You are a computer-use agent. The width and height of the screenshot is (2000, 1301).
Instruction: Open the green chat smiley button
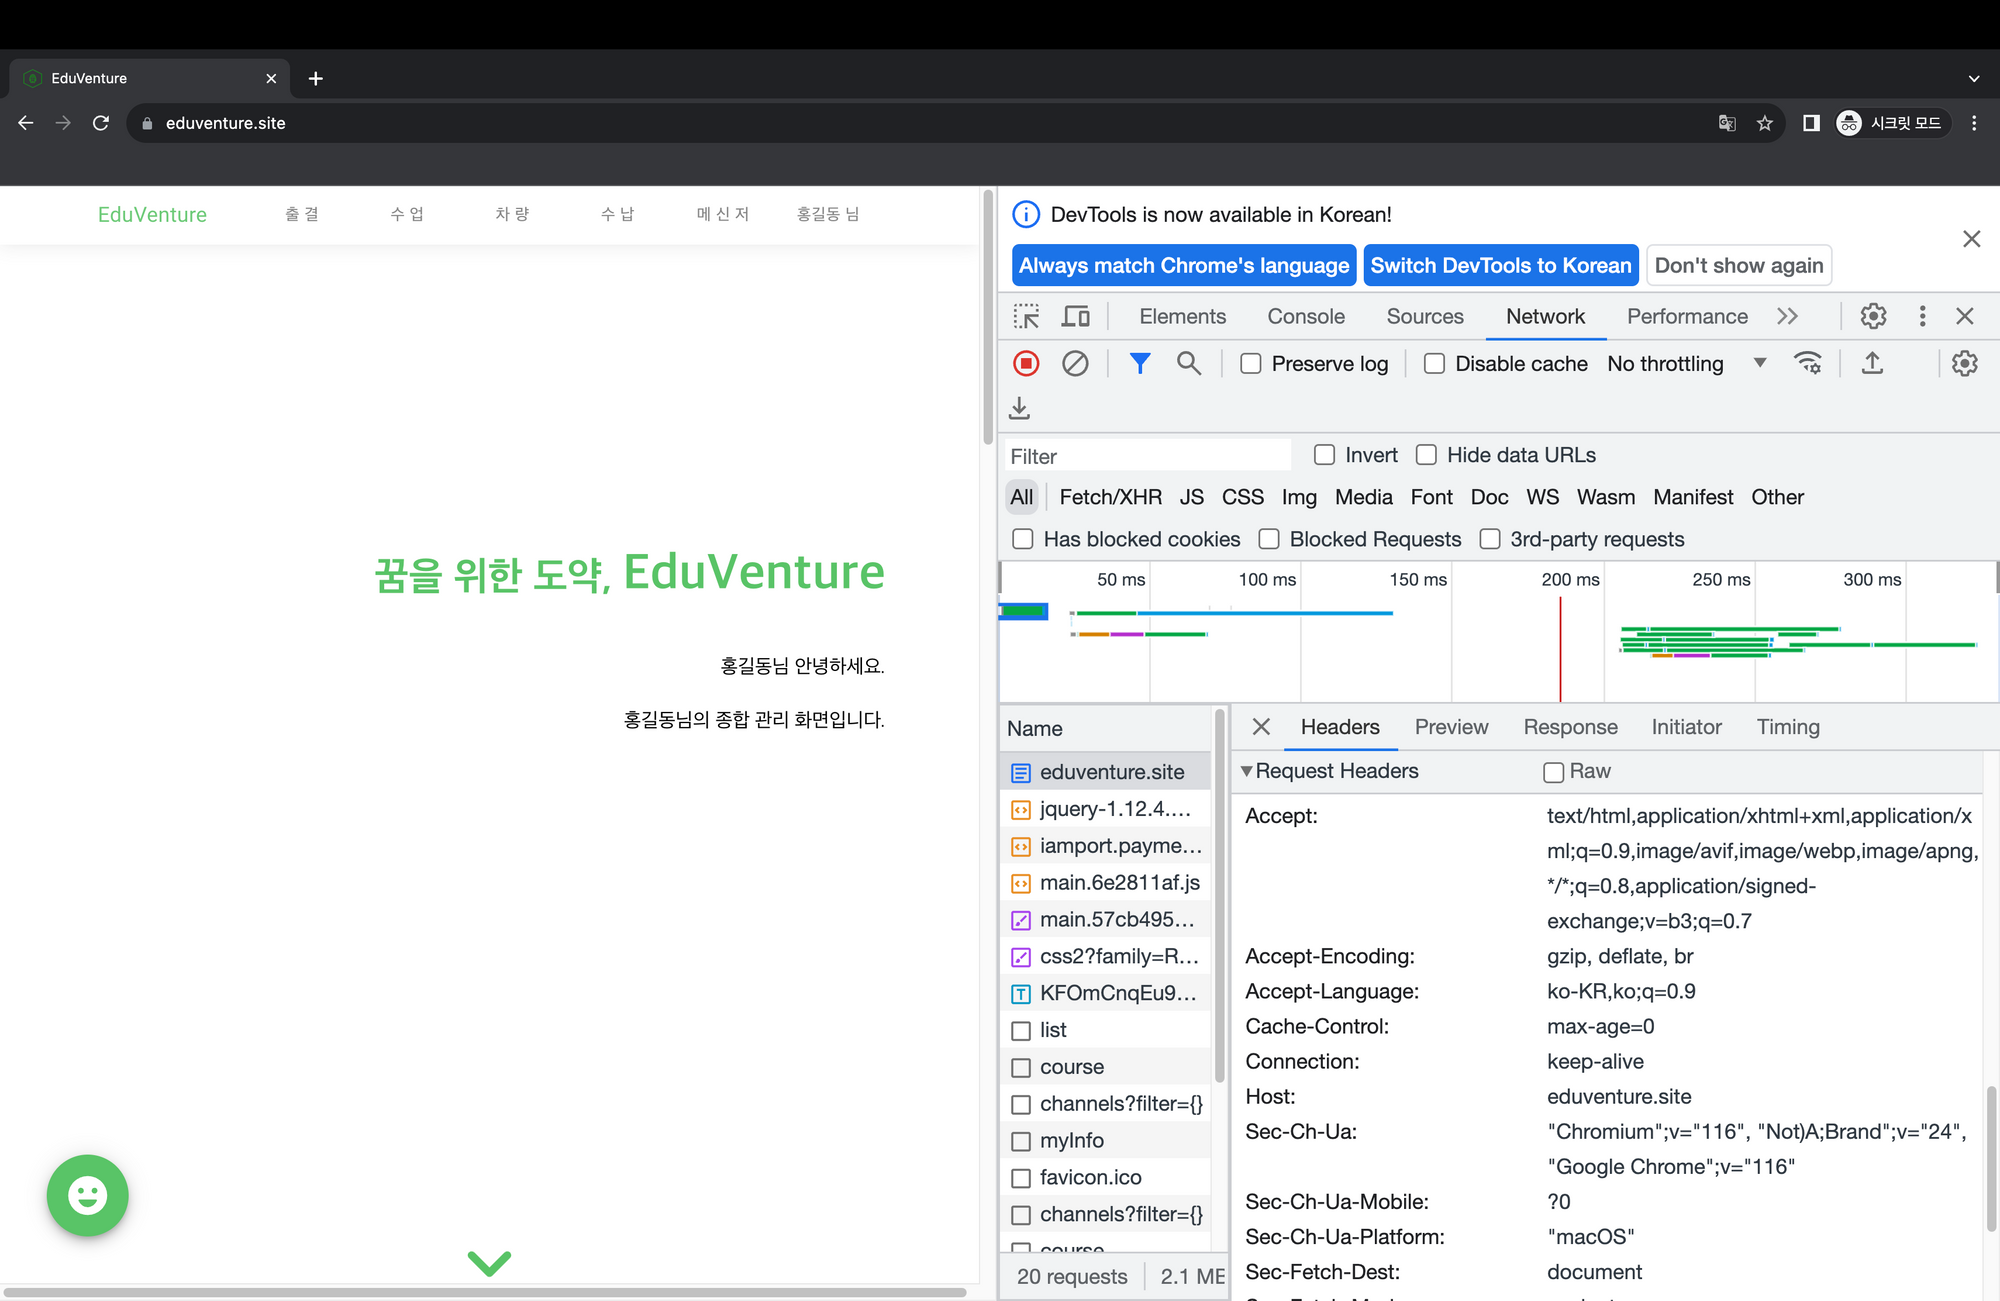click(x=88, y=1195)
